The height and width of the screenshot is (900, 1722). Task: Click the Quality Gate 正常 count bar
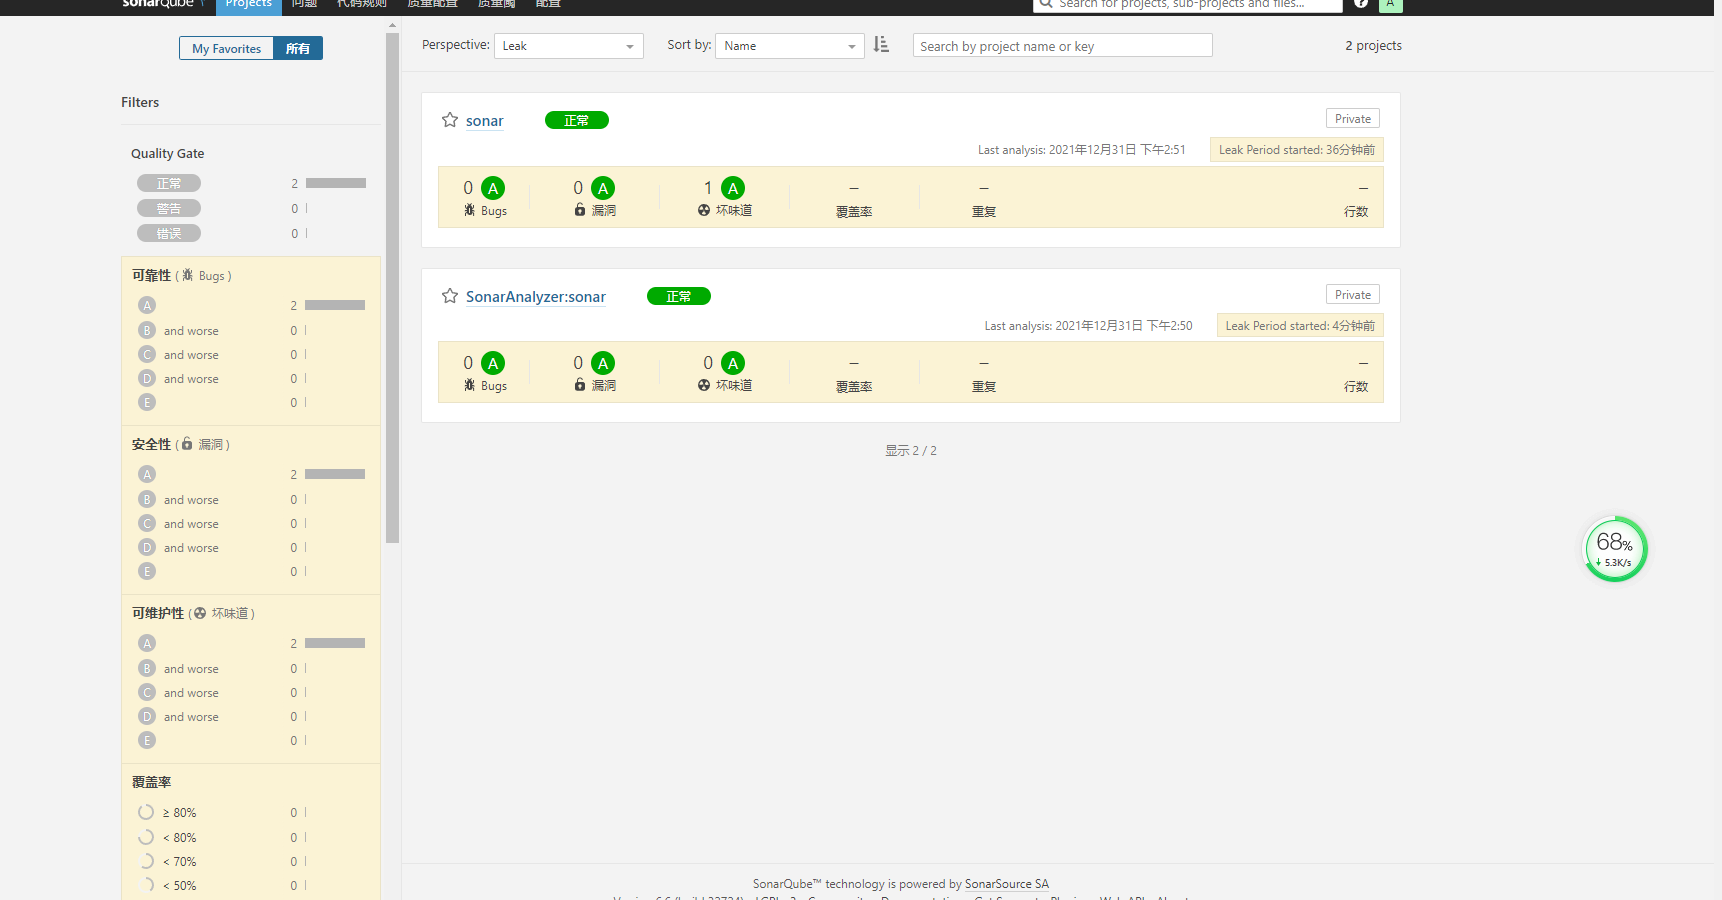click(x=336, y=183)
